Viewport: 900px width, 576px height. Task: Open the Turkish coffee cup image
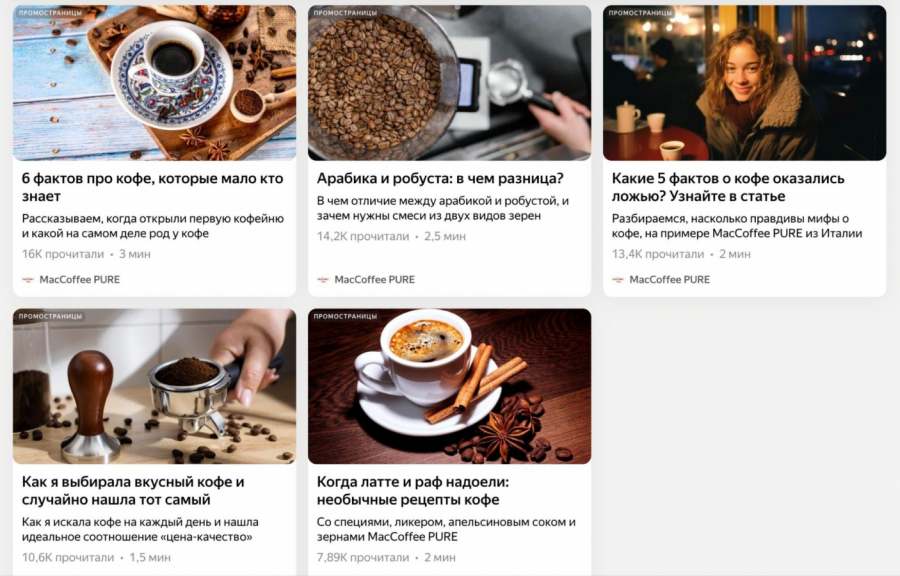click(x=154, y=83)
